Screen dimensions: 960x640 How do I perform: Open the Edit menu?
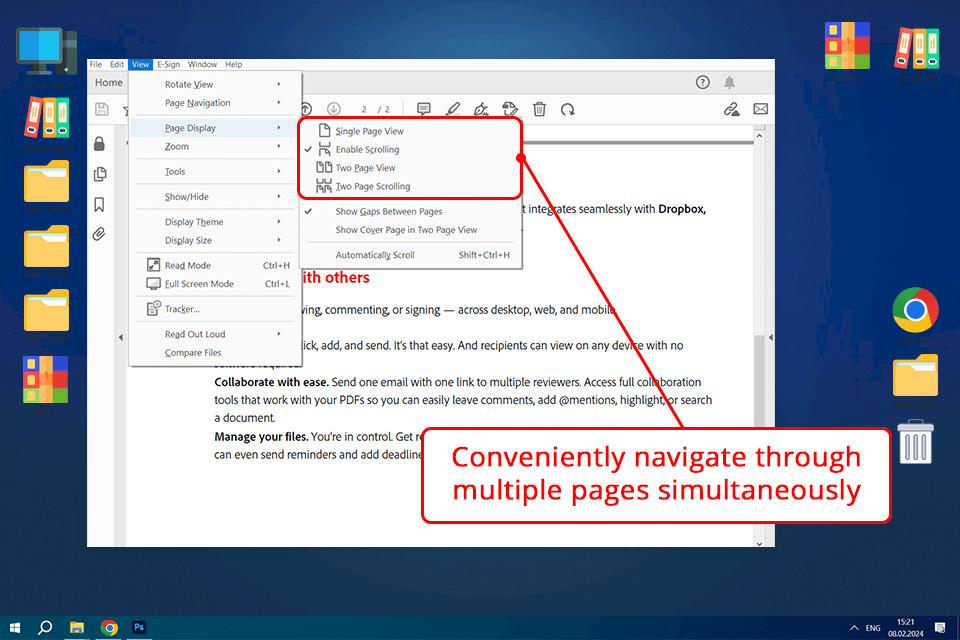point(116,64)
